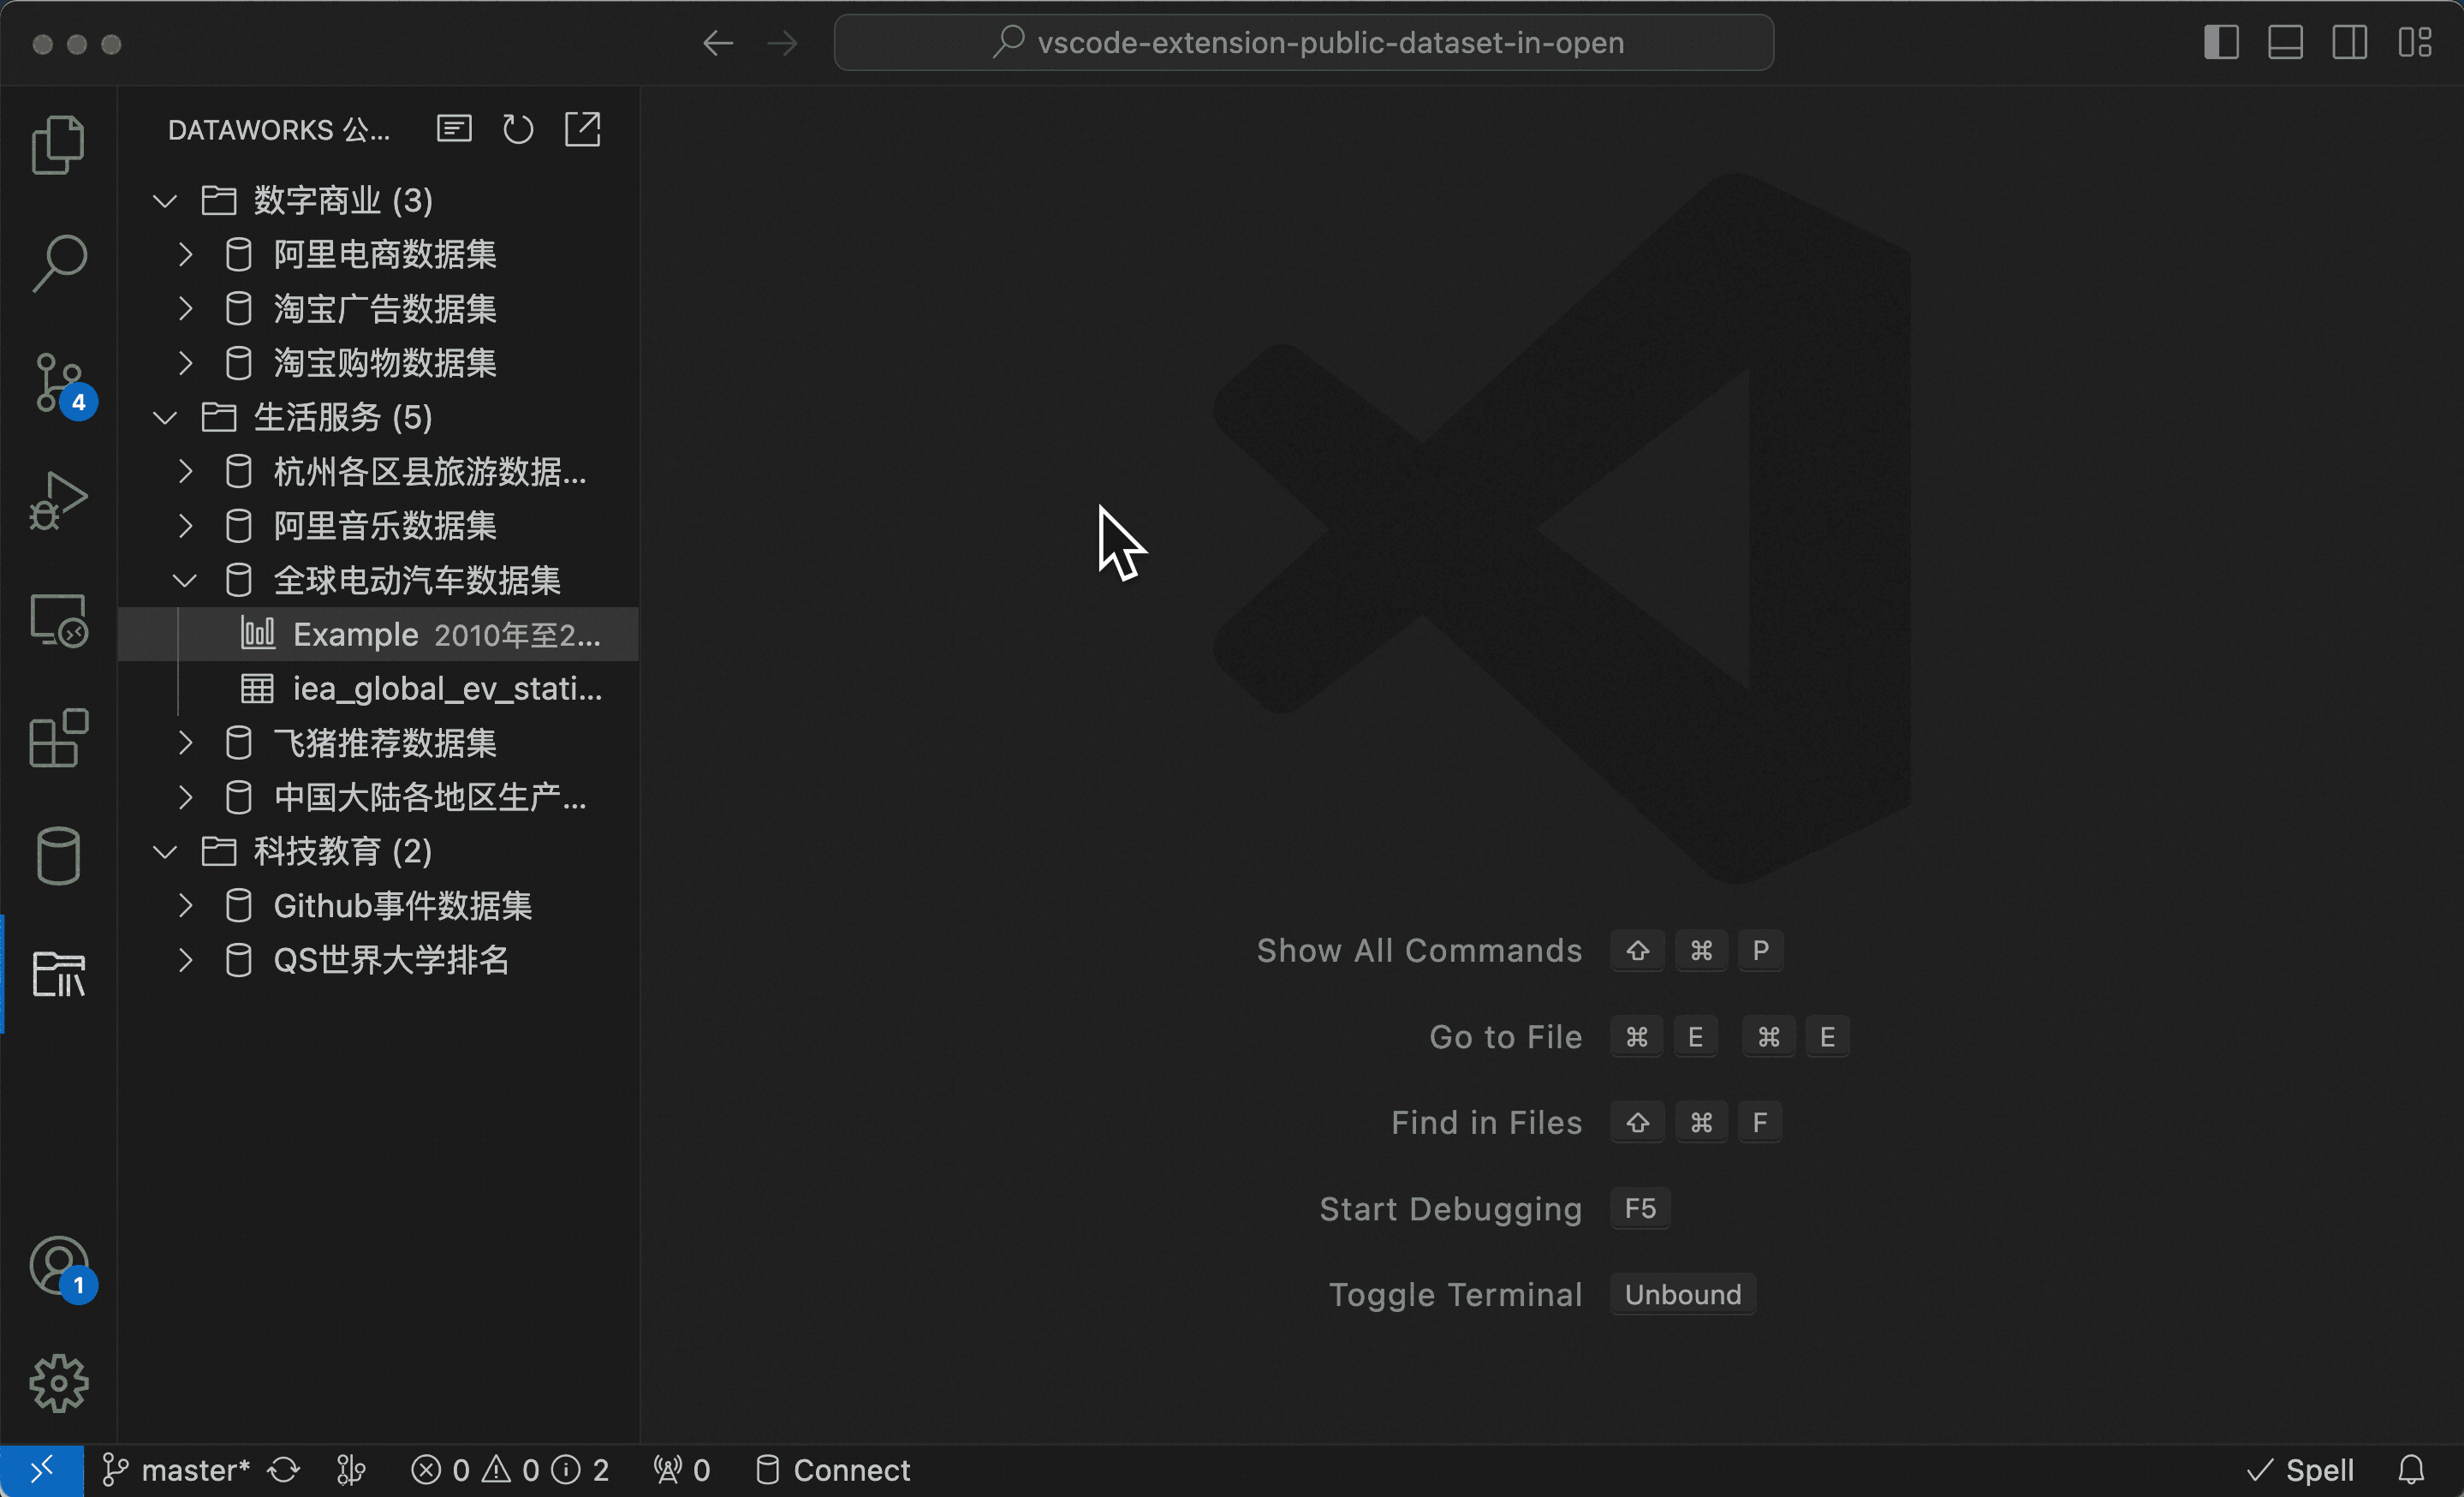Collapse the 全球电动汽车数据集 node
The image size is (2464, 1497).
click(185, 580)
